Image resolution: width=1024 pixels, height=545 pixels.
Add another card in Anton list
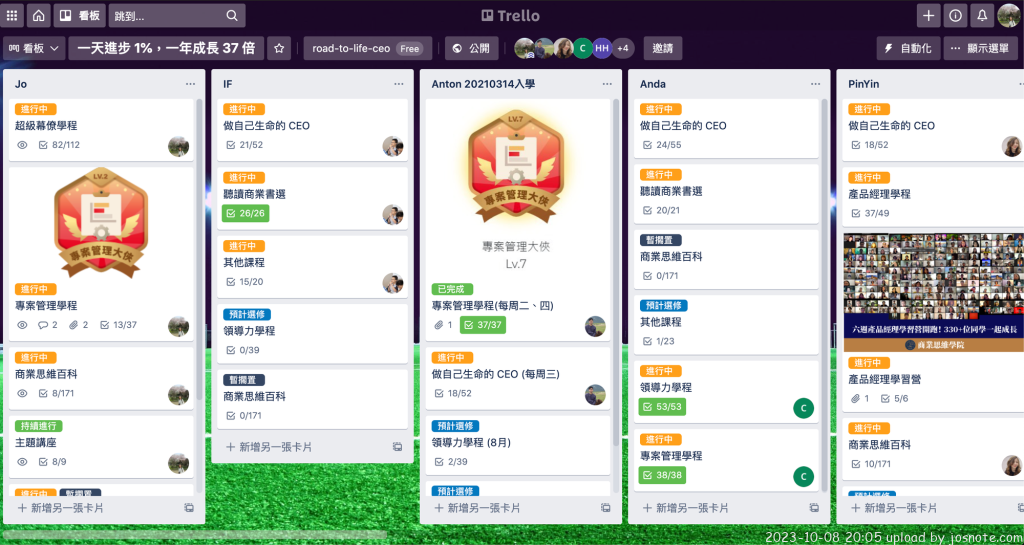[477, 508]
